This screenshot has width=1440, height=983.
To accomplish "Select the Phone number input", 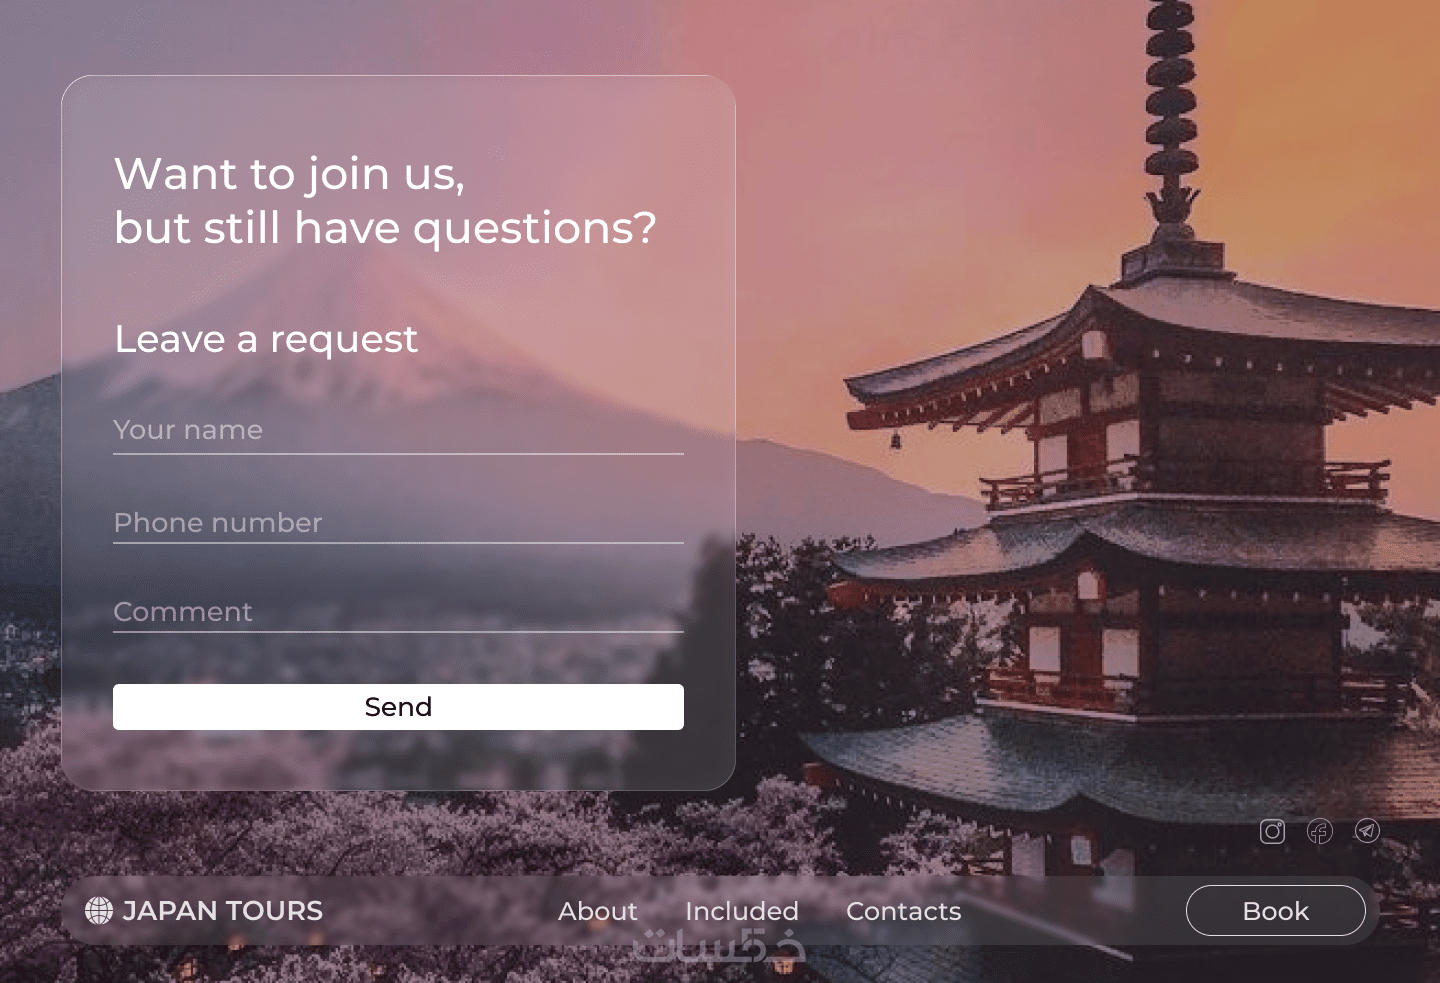I will coord(398,523).
